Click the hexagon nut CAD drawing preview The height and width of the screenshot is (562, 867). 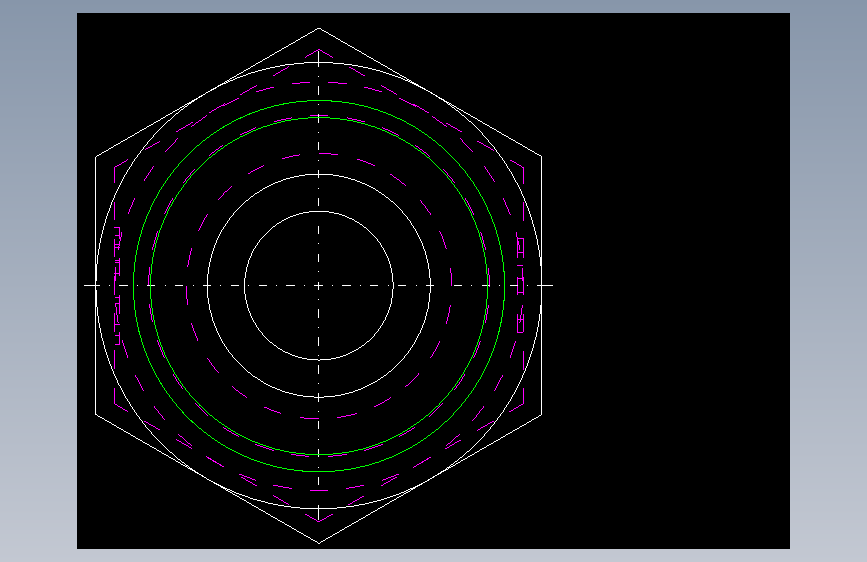[433, 281]
